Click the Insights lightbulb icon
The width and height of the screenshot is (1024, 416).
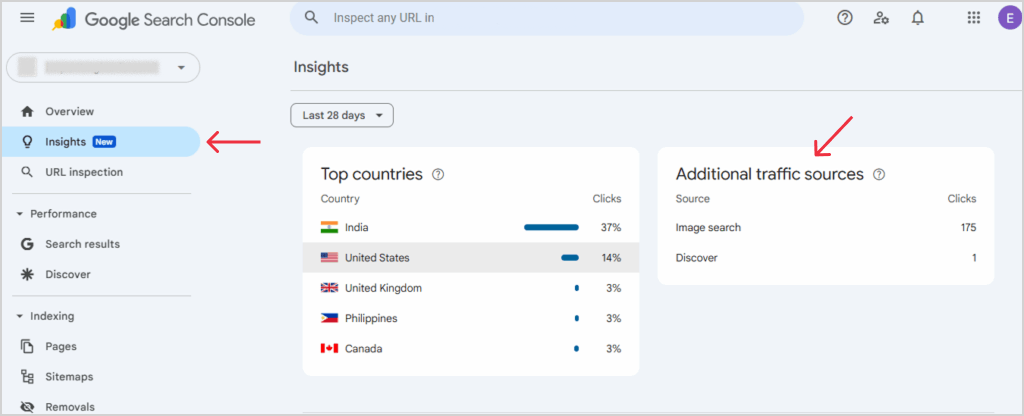(27, 142)
